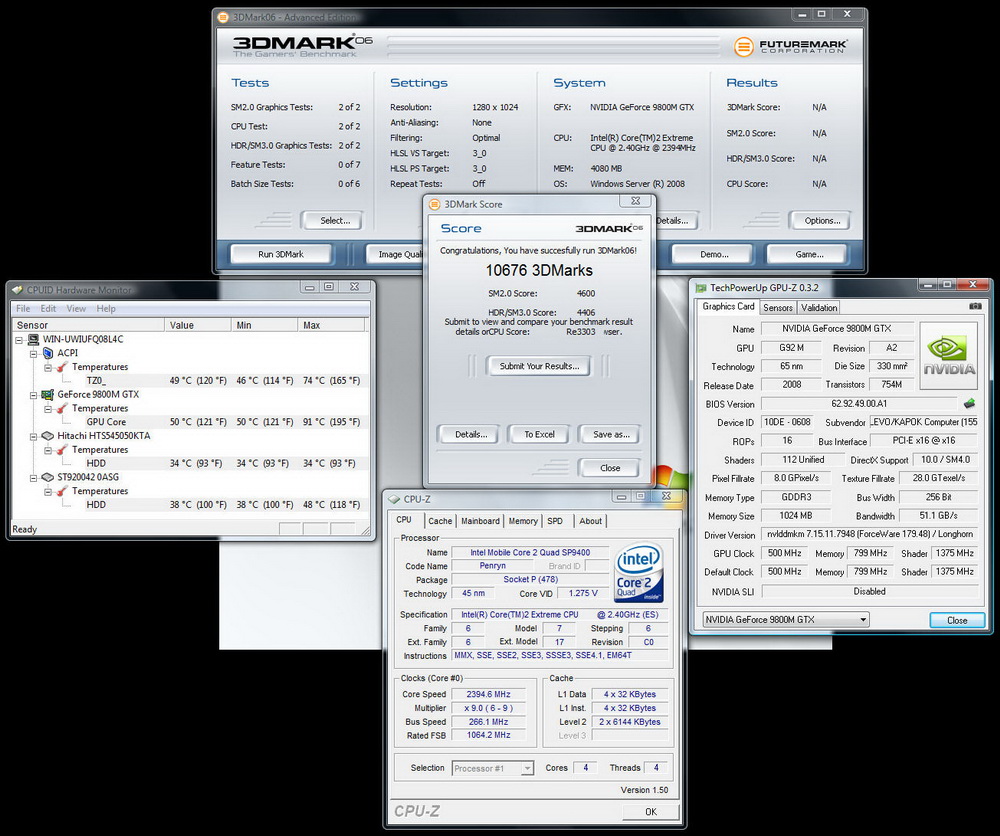Open Options... in the 3DMark06 Results section
The height and width of the screenshot is (836, 1000).
(x=822, y=221)
